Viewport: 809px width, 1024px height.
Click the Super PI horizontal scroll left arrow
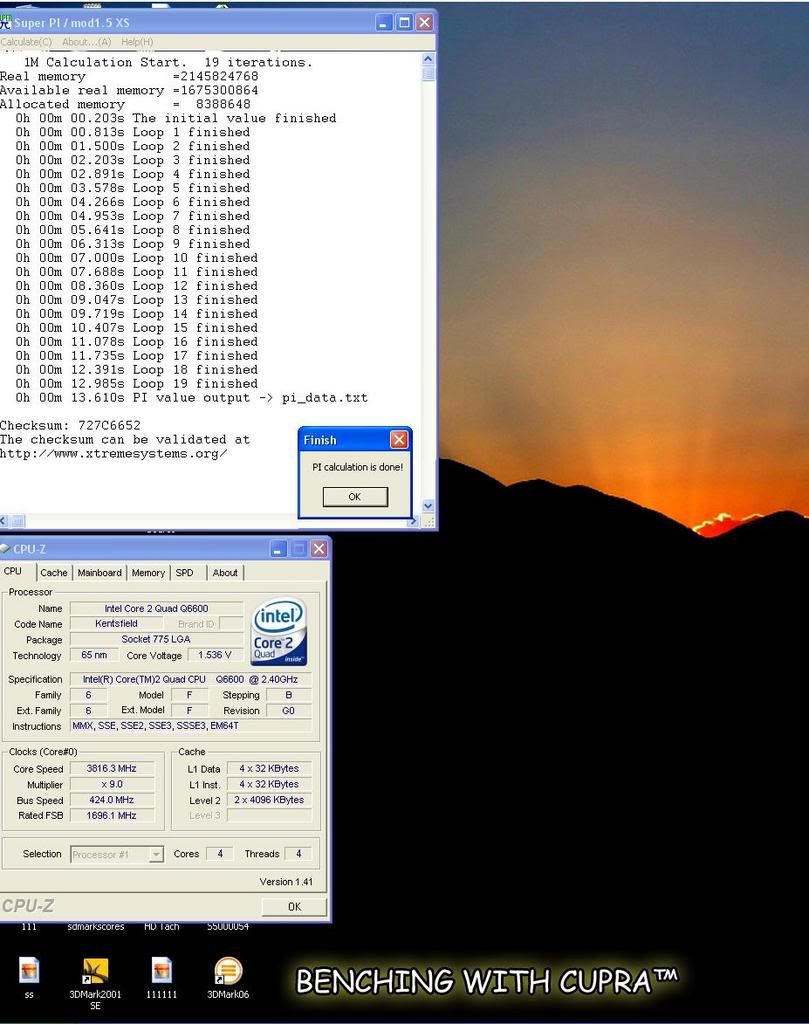(x=3, y=521)
